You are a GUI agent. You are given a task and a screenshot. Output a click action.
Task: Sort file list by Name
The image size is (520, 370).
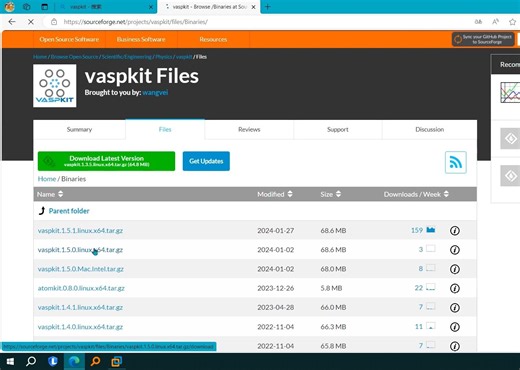click(x=50, y=194)
